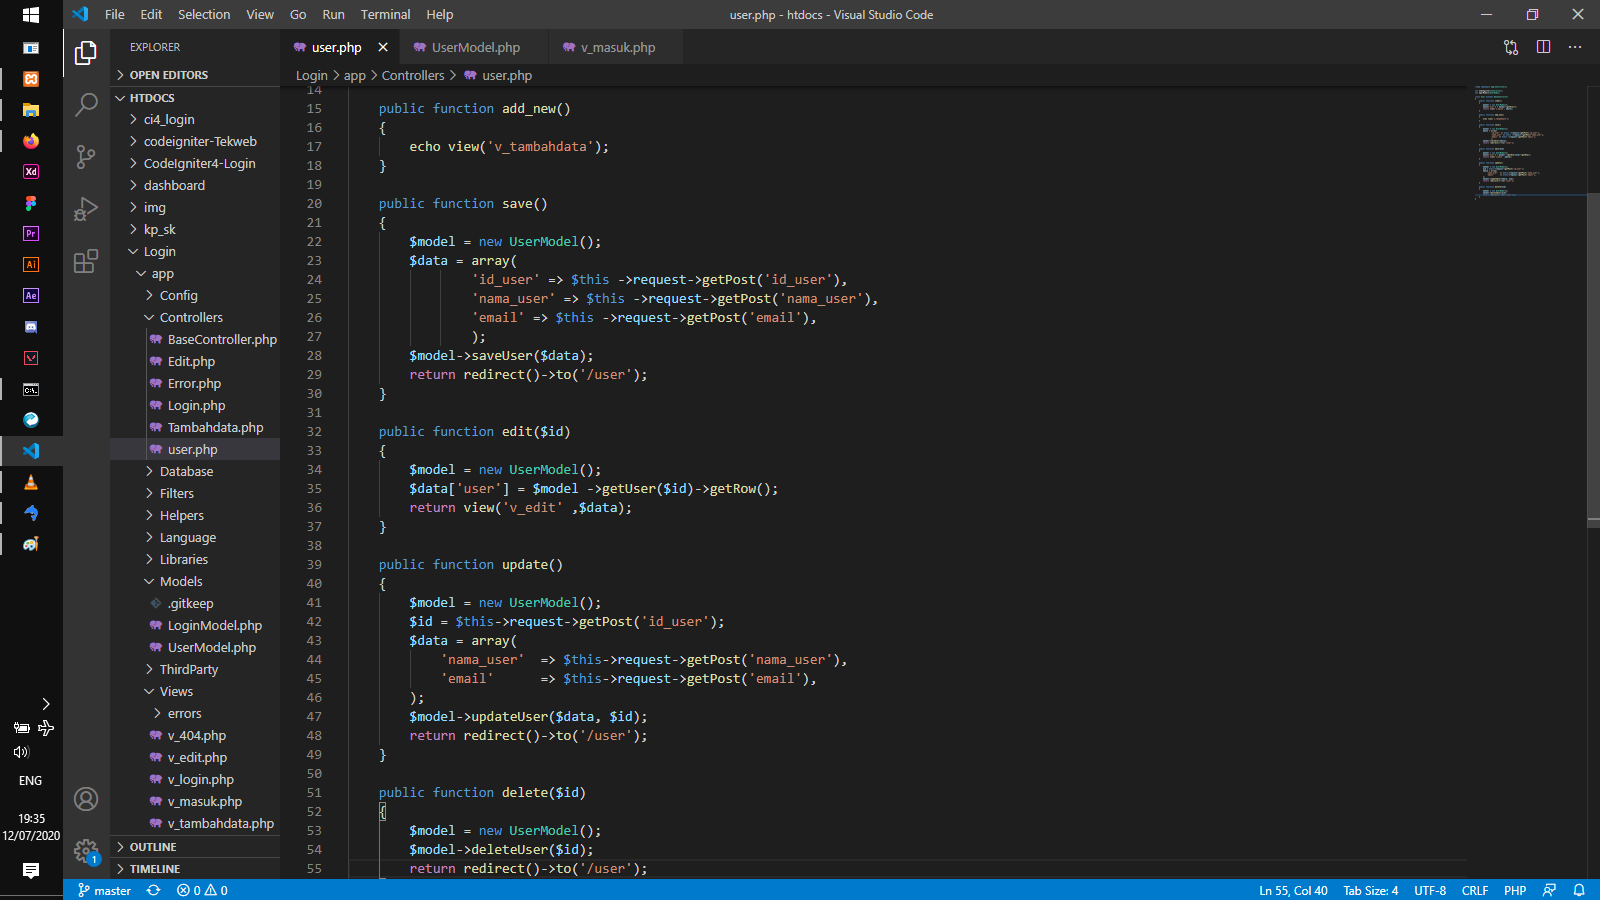Image resolution: width=1600 pixels, height=900 pixels.
Task: Open the View menu
Action: coord(260,14)
